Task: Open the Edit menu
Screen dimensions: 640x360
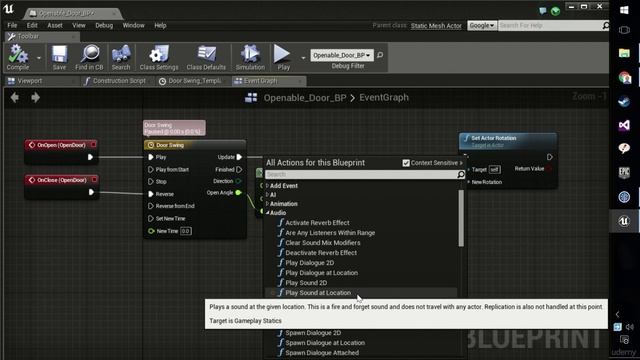Action: pos(32,25)
